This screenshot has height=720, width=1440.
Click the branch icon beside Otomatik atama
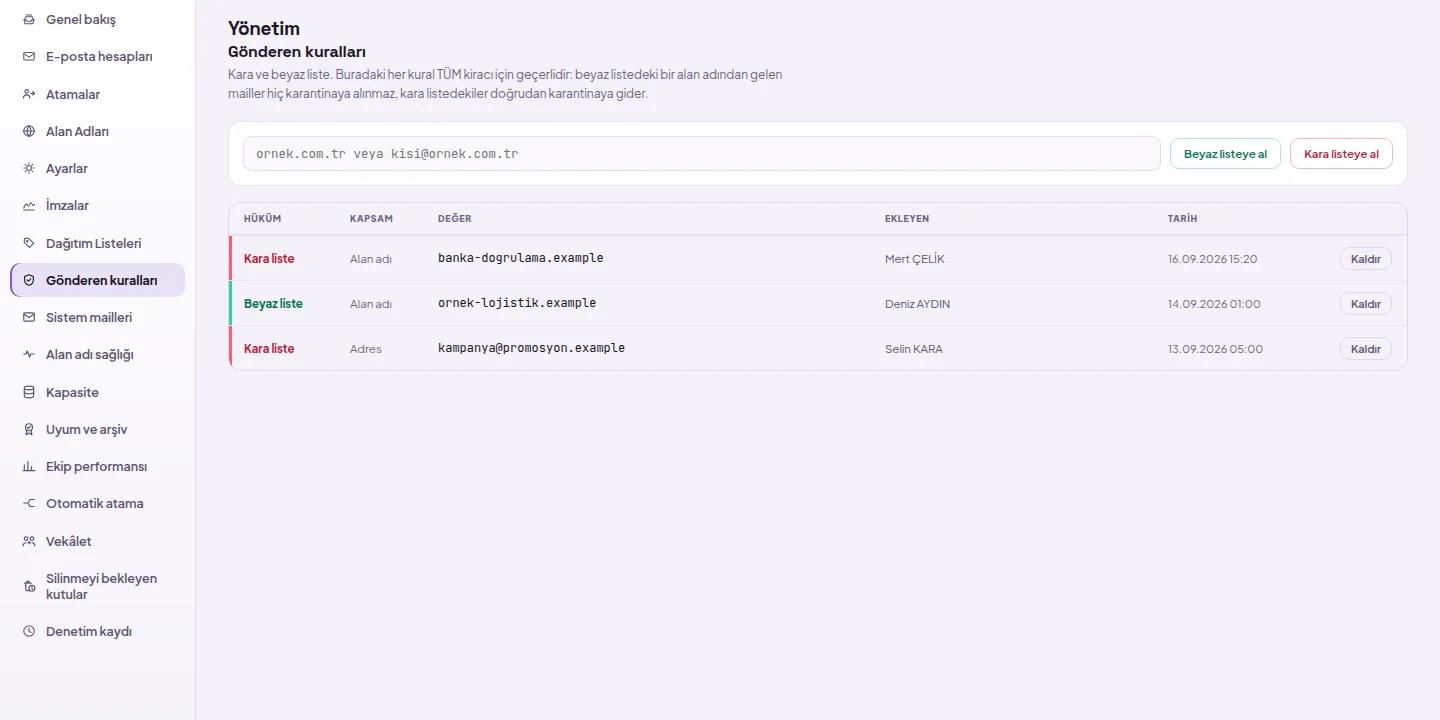(x=29, y=504)
